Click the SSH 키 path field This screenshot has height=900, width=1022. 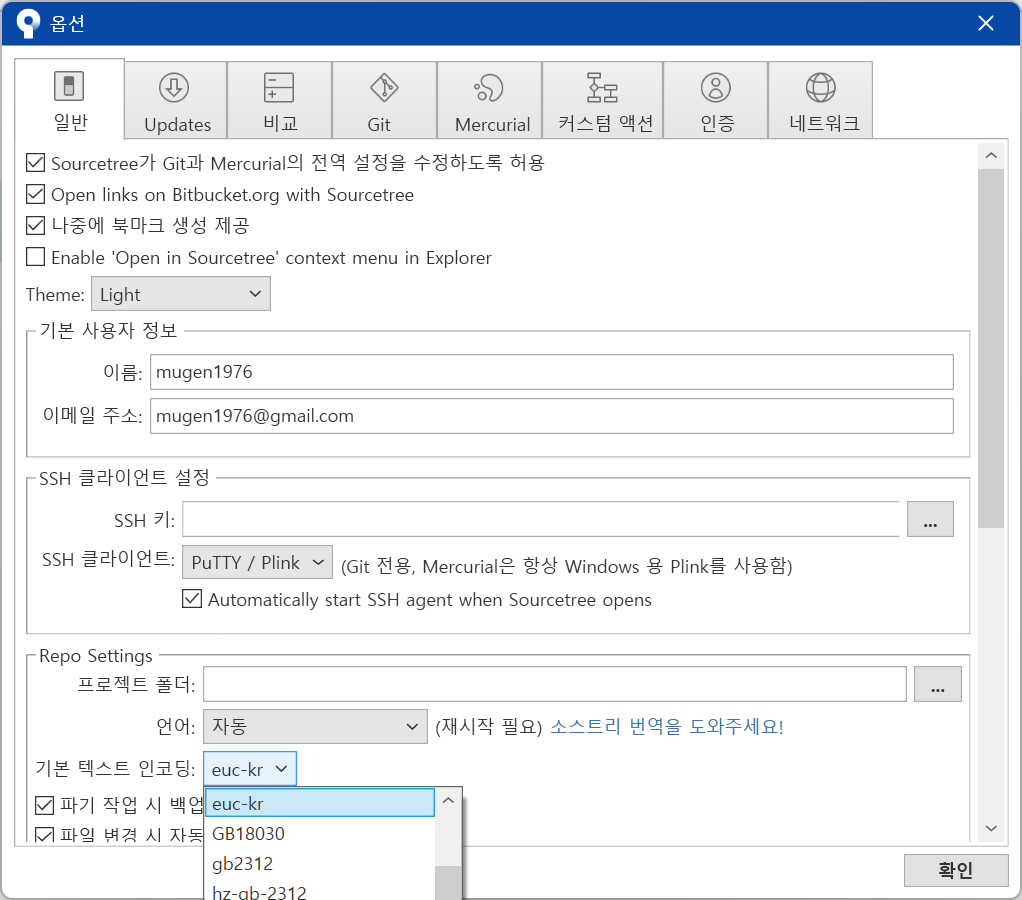click(x=541, y=519)
